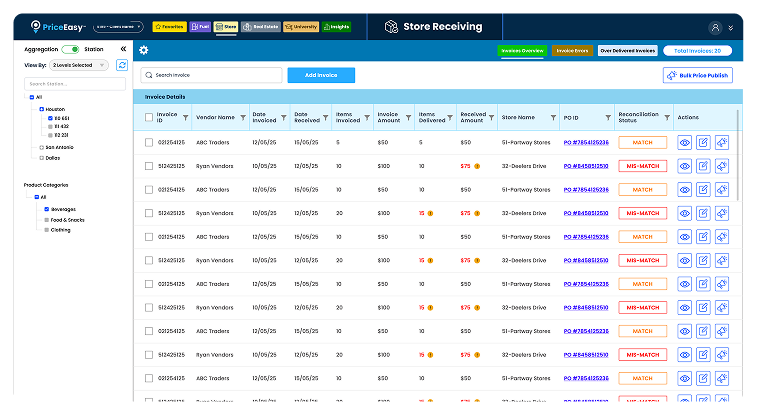Toggle the Aggregation/Station switch
Image resolution: width=757 pixels, height=415 pixels.
point(70,48)
